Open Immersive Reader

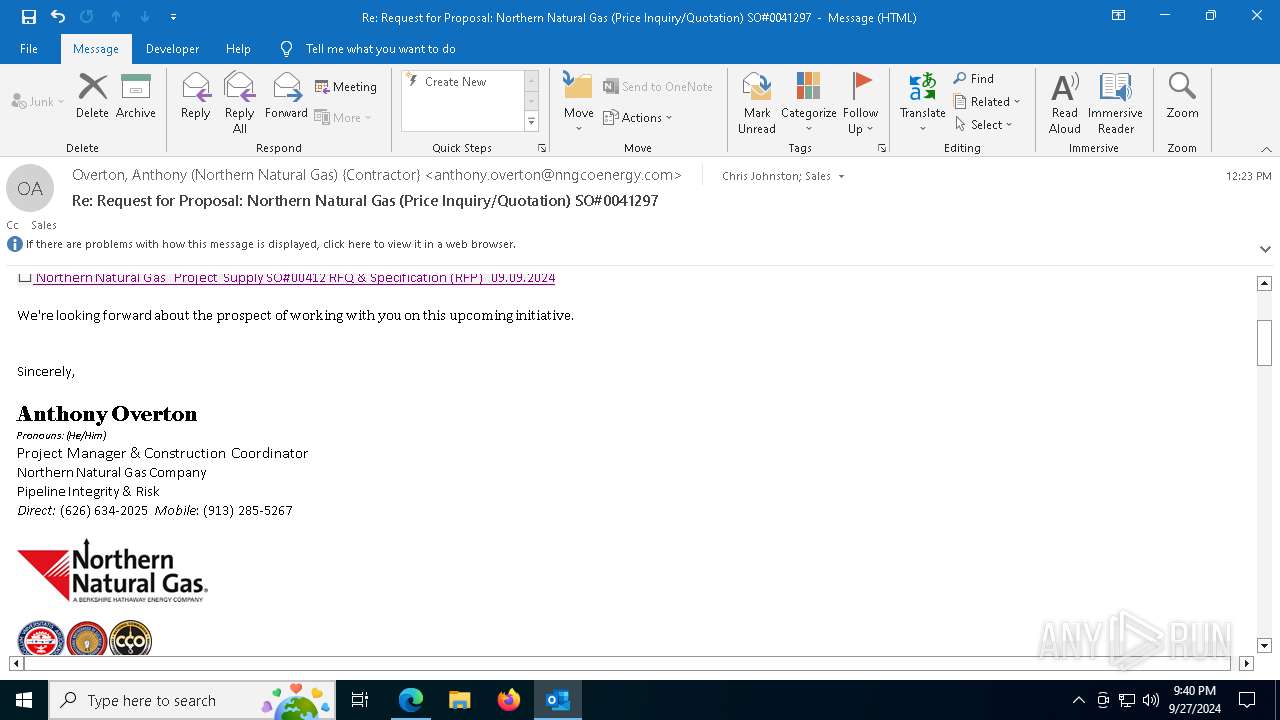(1116, 103)
